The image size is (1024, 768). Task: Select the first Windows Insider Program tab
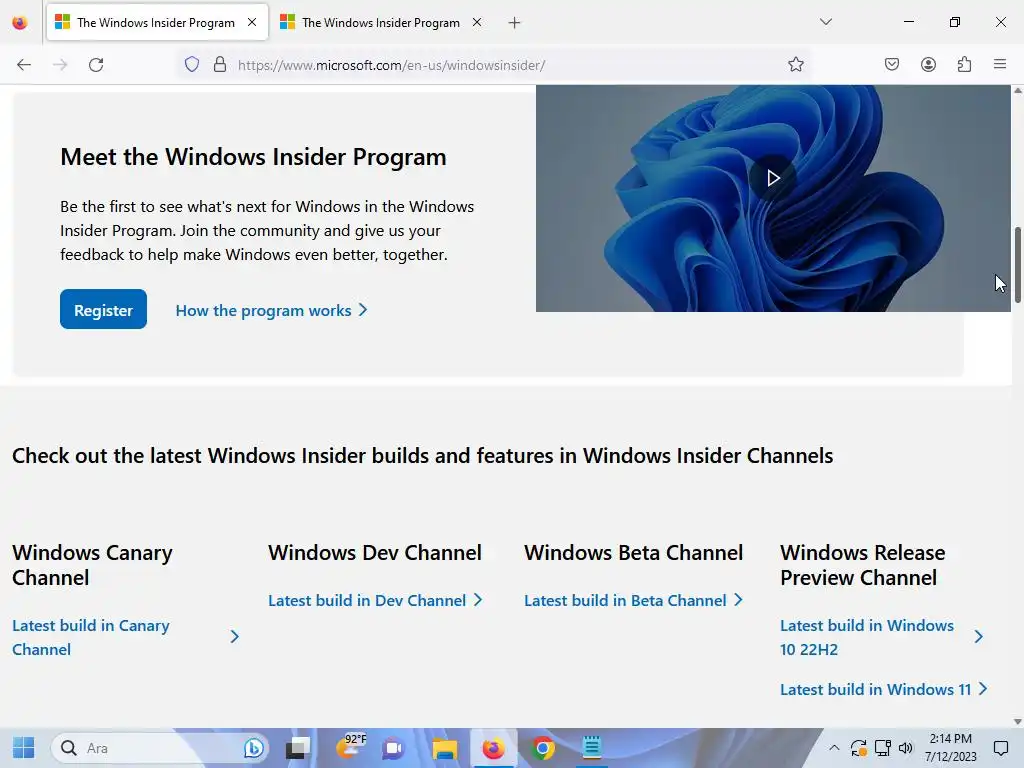(x=157, y=23)
